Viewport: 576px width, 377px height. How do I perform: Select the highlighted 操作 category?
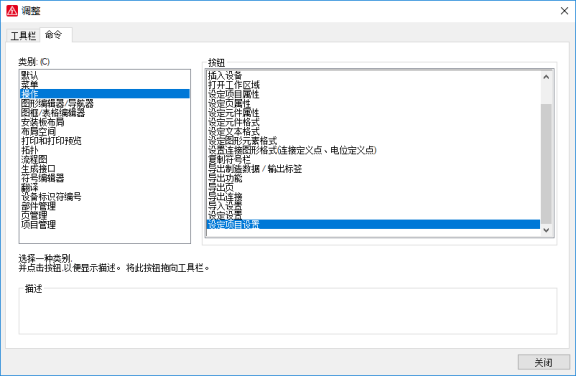[x=105, y=94]
